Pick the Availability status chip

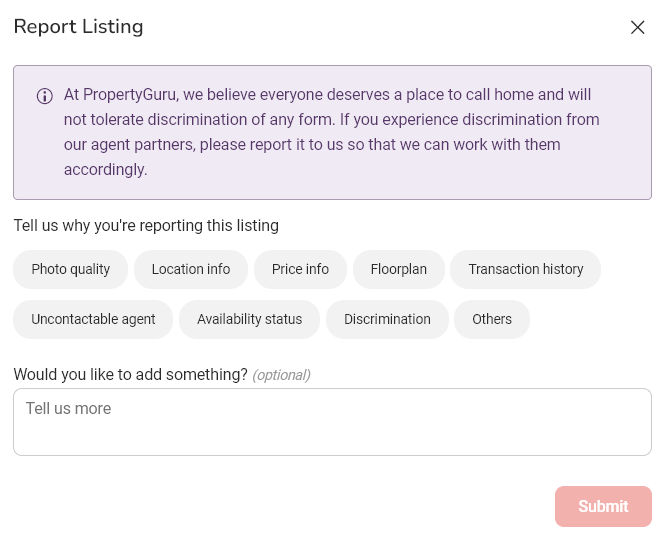[x=249, y=319]
